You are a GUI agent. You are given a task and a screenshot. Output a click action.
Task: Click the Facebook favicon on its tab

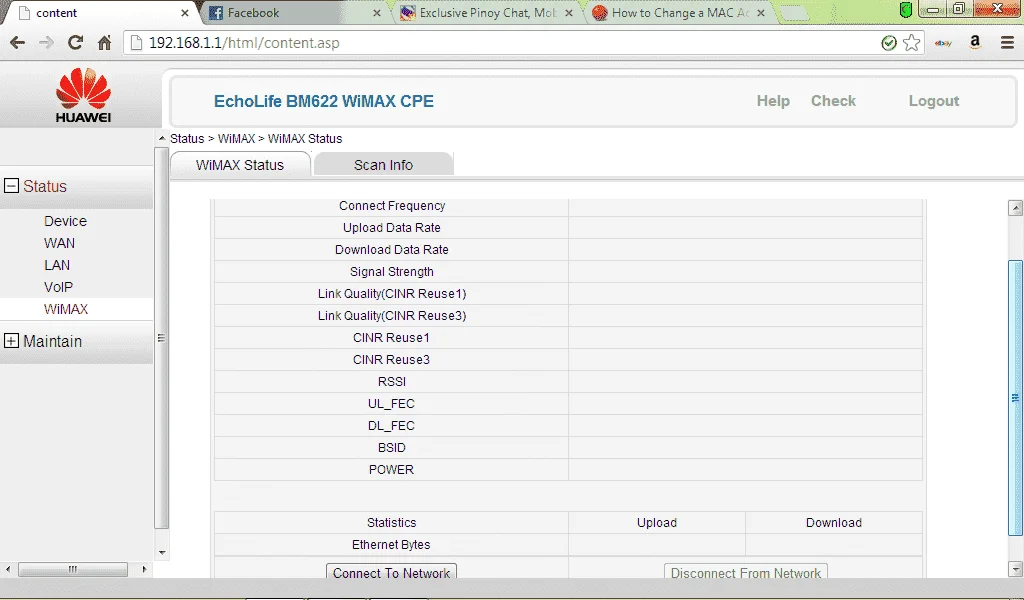coord(216,13)
